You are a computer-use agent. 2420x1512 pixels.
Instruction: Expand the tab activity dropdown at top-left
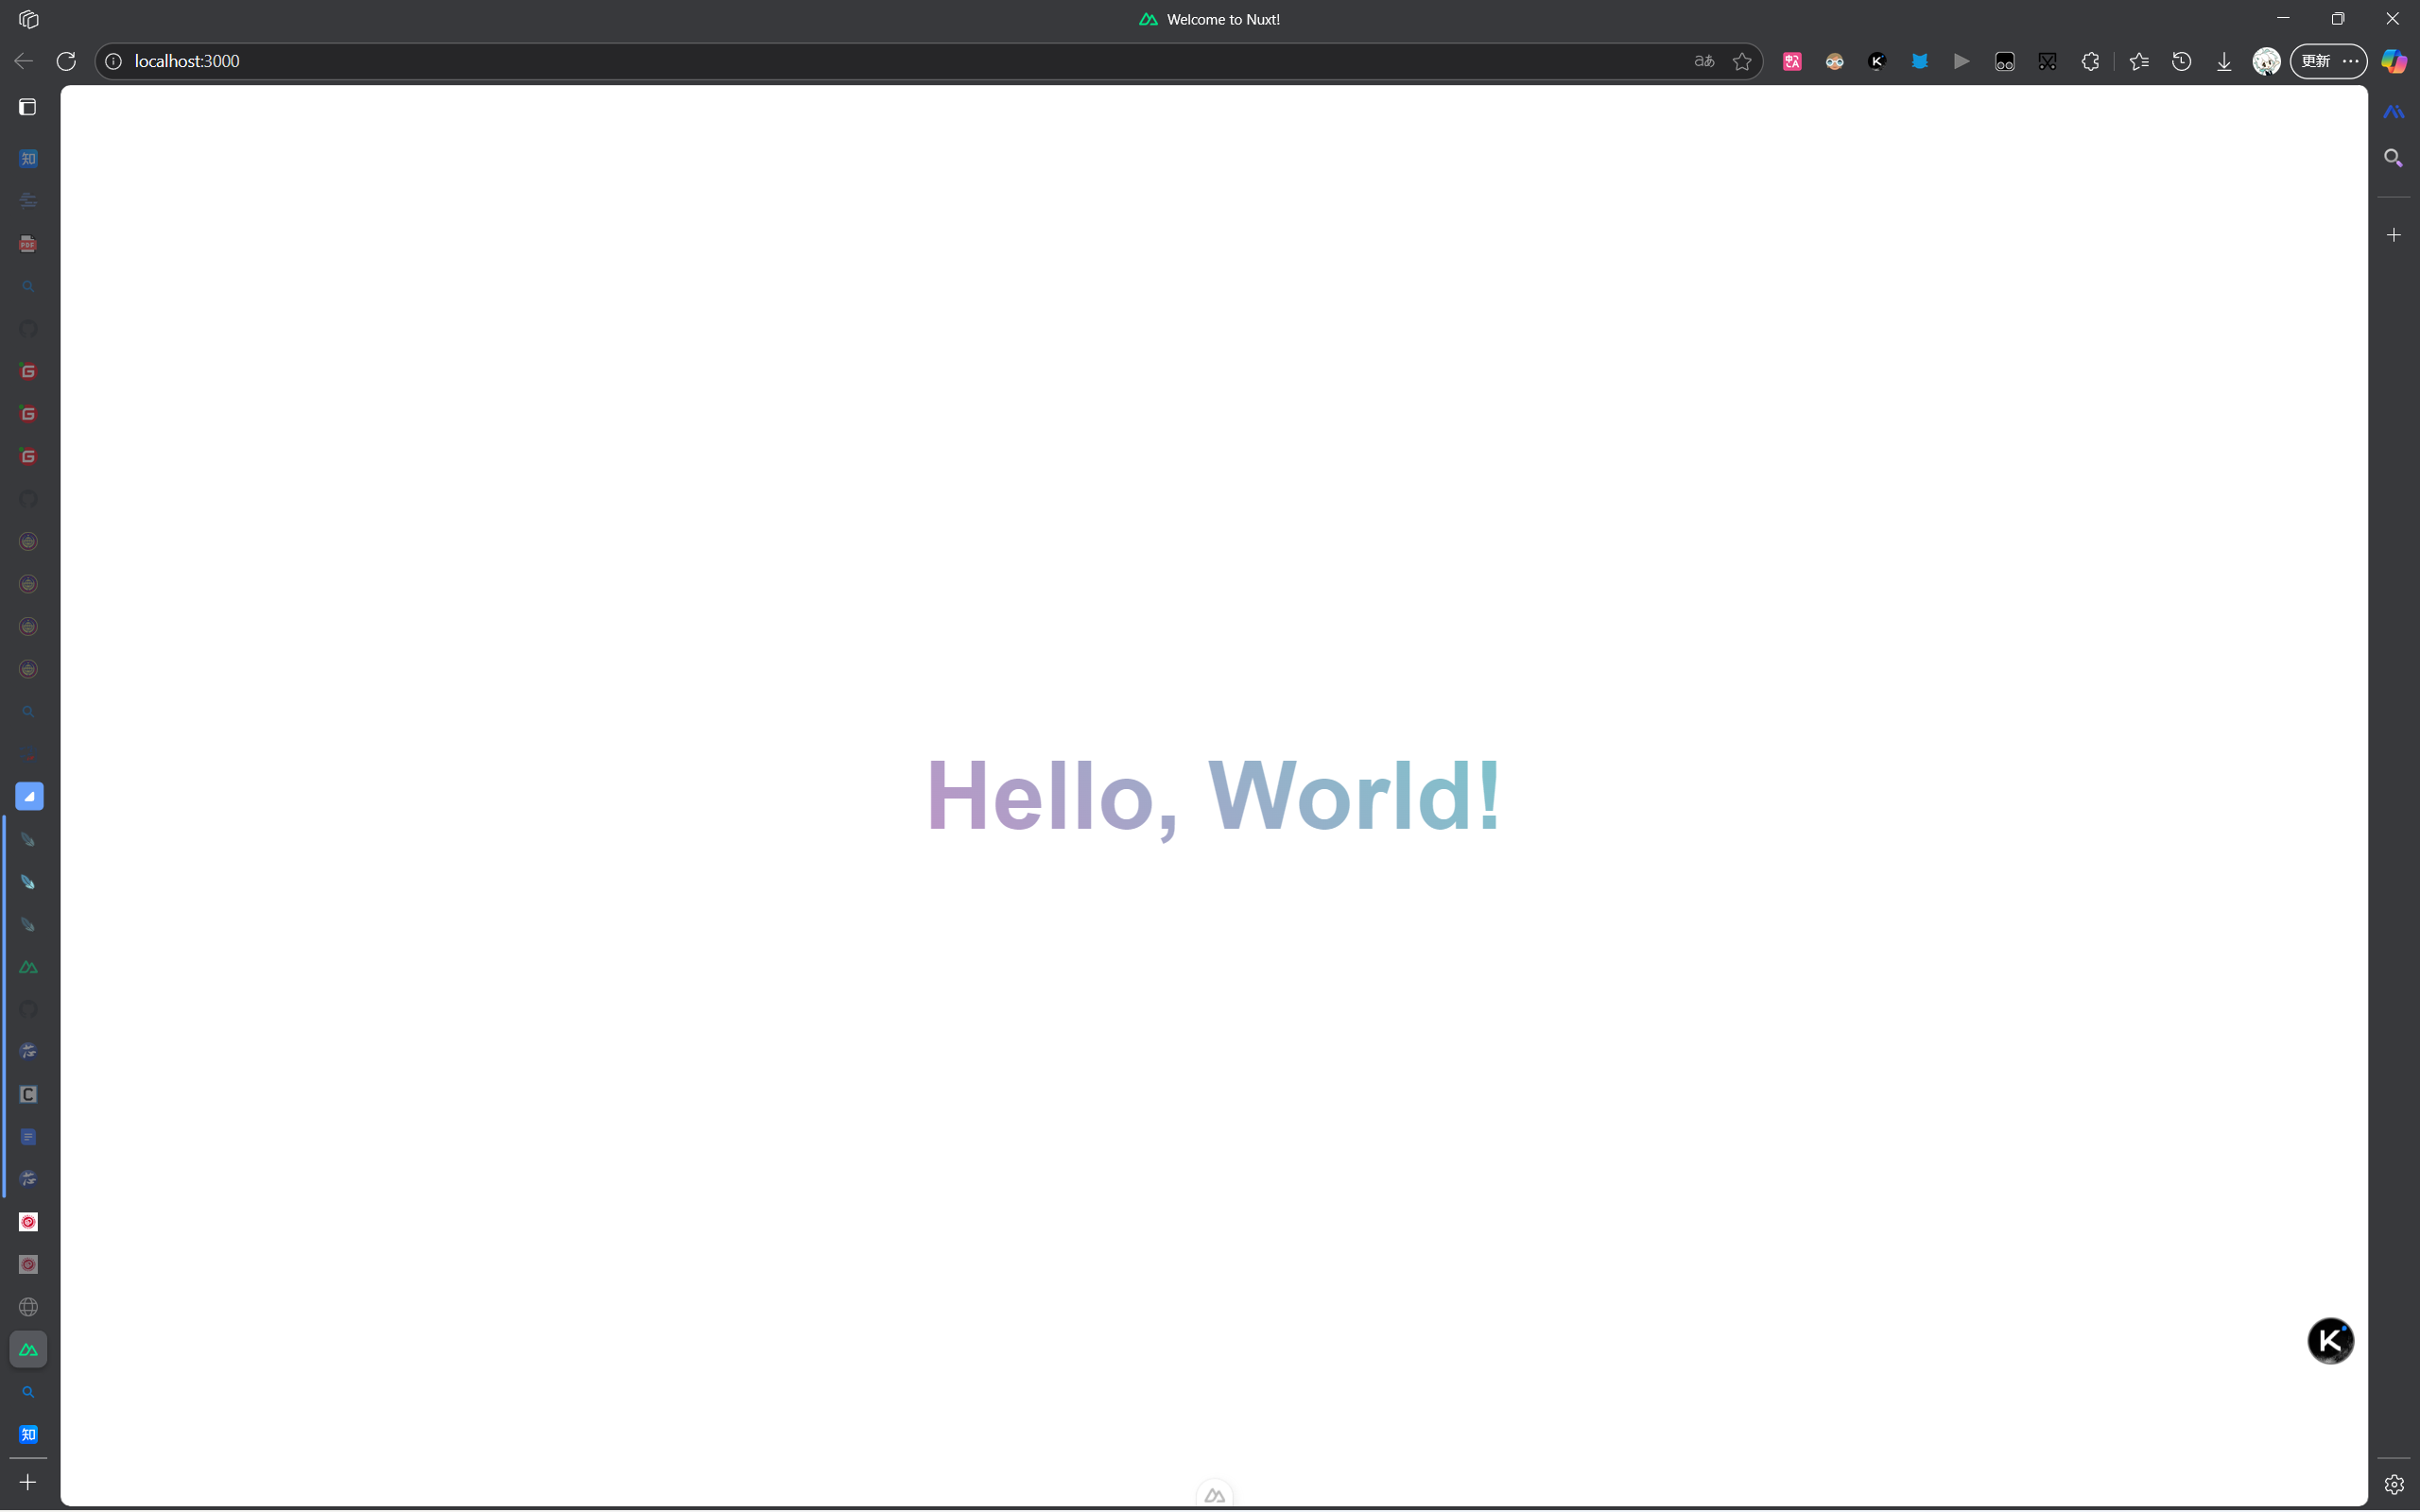(29, 18)
